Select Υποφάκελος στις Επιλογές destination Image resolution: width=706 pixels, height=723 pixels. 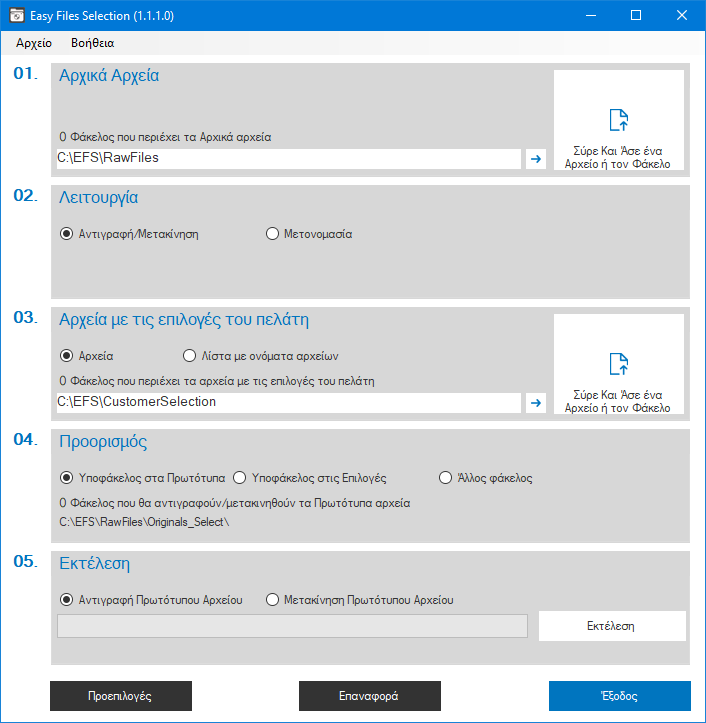(240, 478)
